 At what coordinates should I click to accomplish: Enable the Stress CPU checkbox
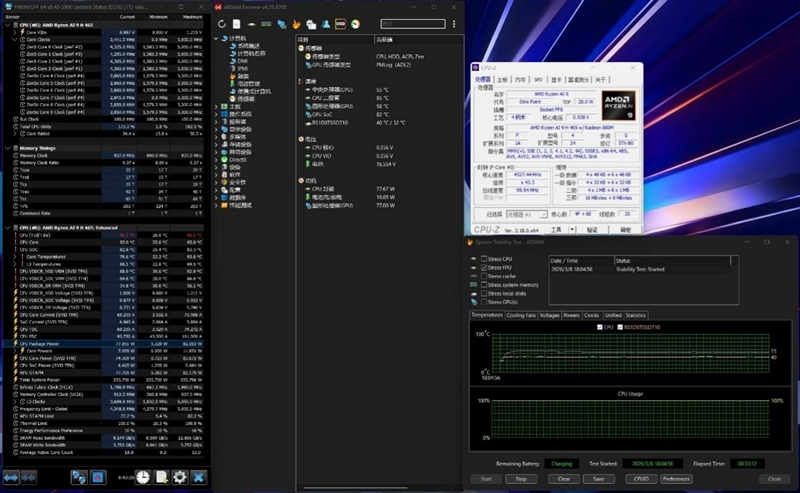[x=484, y=259]
